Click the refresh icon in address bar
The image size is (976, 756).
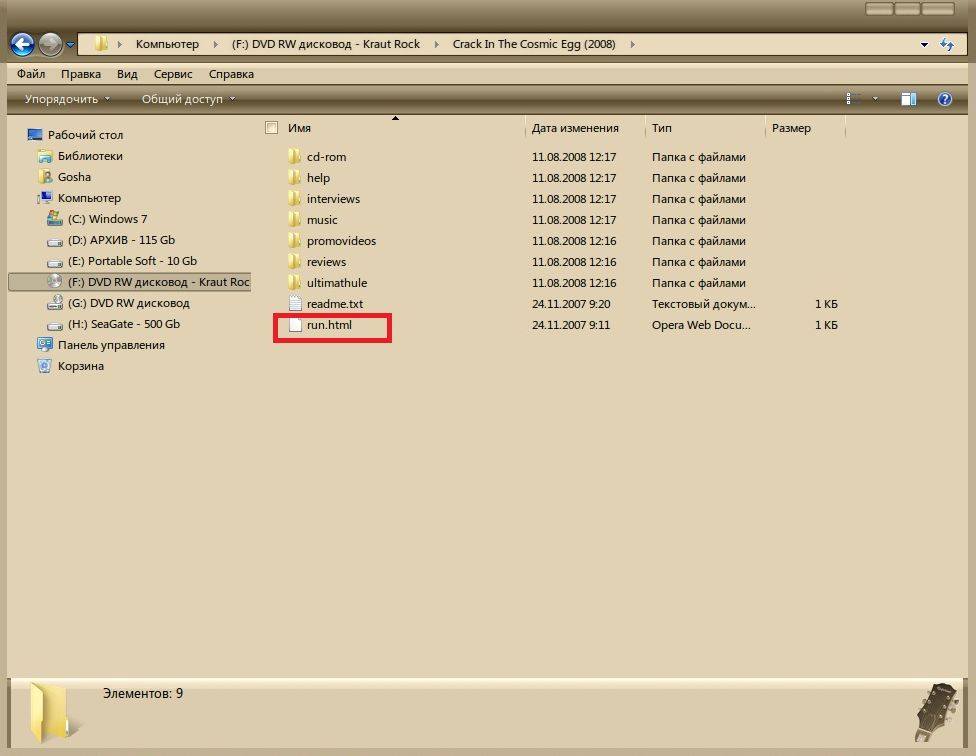tap(946, 45)
